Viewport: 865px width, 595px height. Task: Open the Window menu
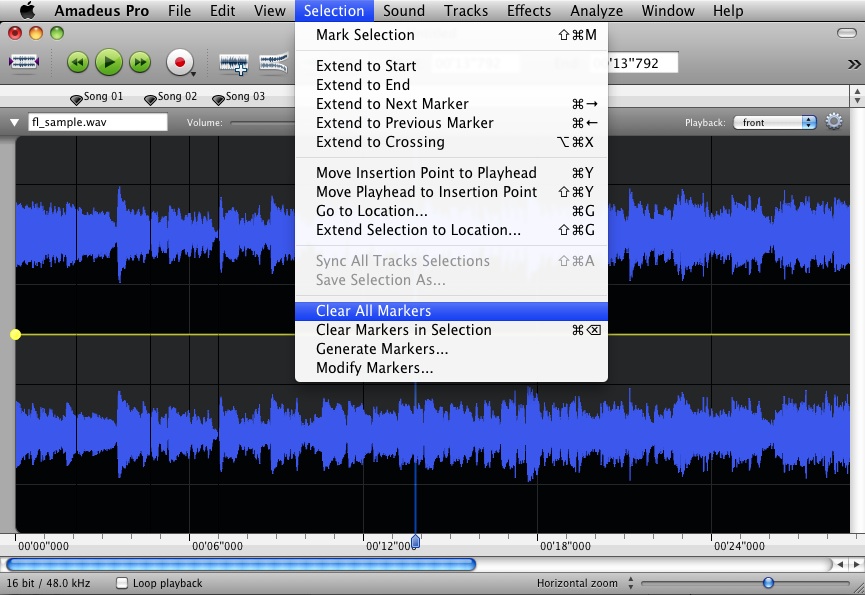[x=668, y=10]
